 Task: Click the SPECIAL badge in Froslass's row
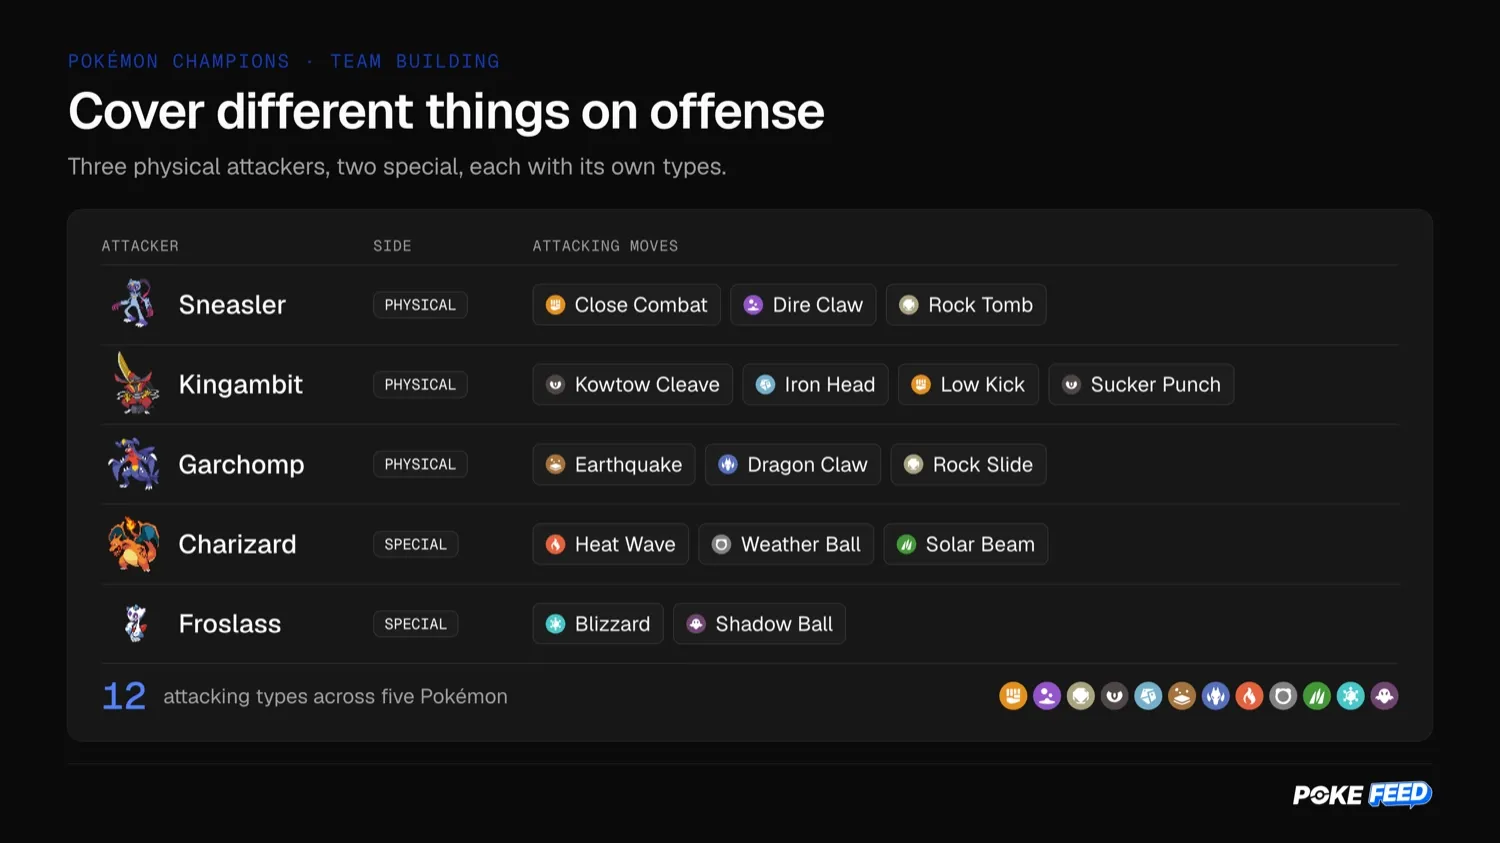click(416, 624)
